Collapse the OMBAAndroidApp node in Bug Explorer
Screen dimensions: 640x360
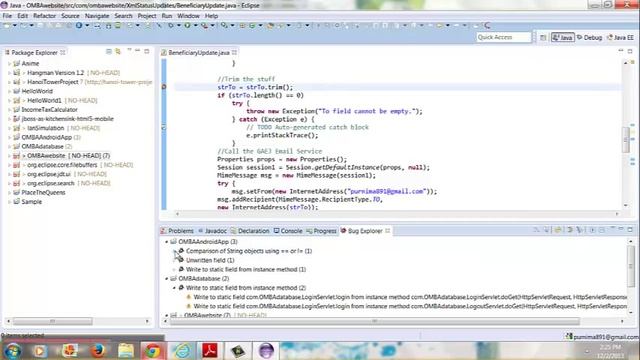pos(167,242)
